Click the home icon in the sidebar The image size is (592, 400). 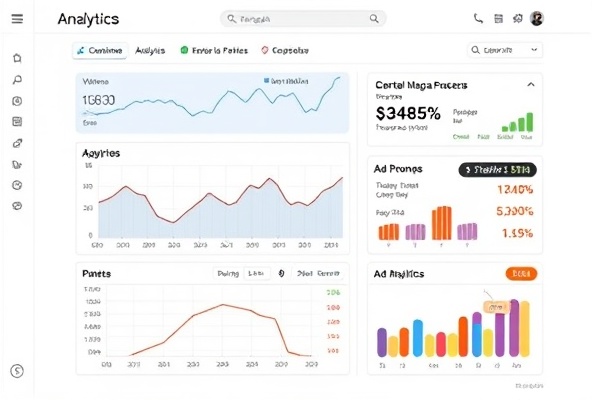pos(17,58)
